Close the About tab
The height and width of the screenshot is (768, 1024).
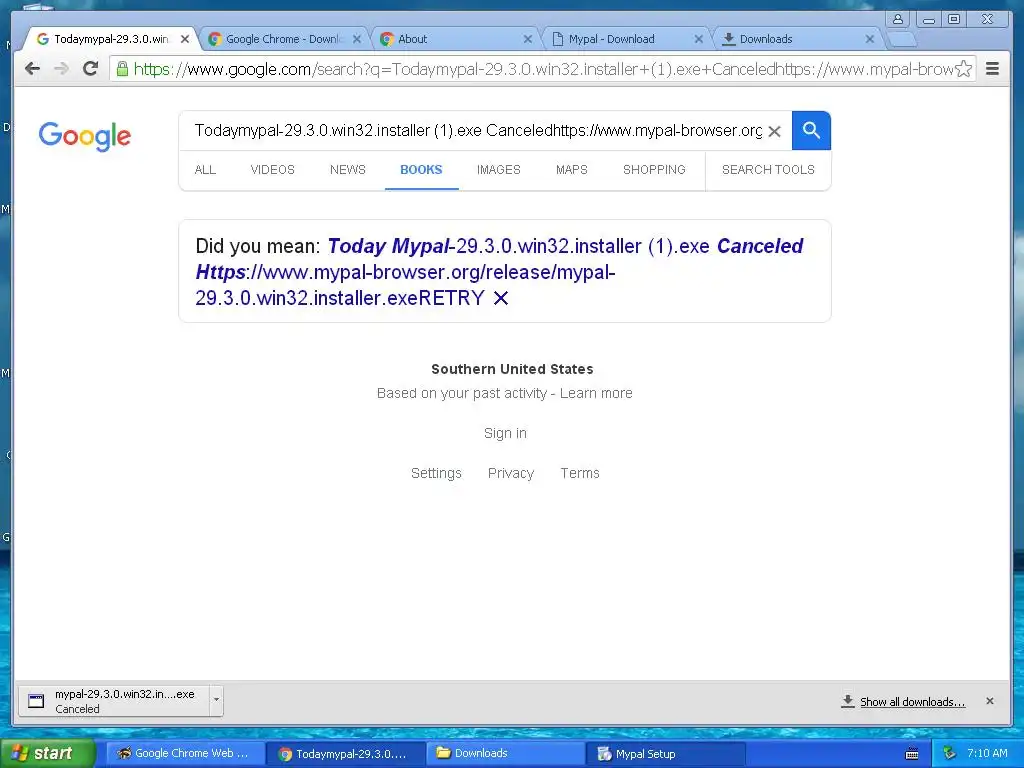pyautogui.click(x=528, y=39)
